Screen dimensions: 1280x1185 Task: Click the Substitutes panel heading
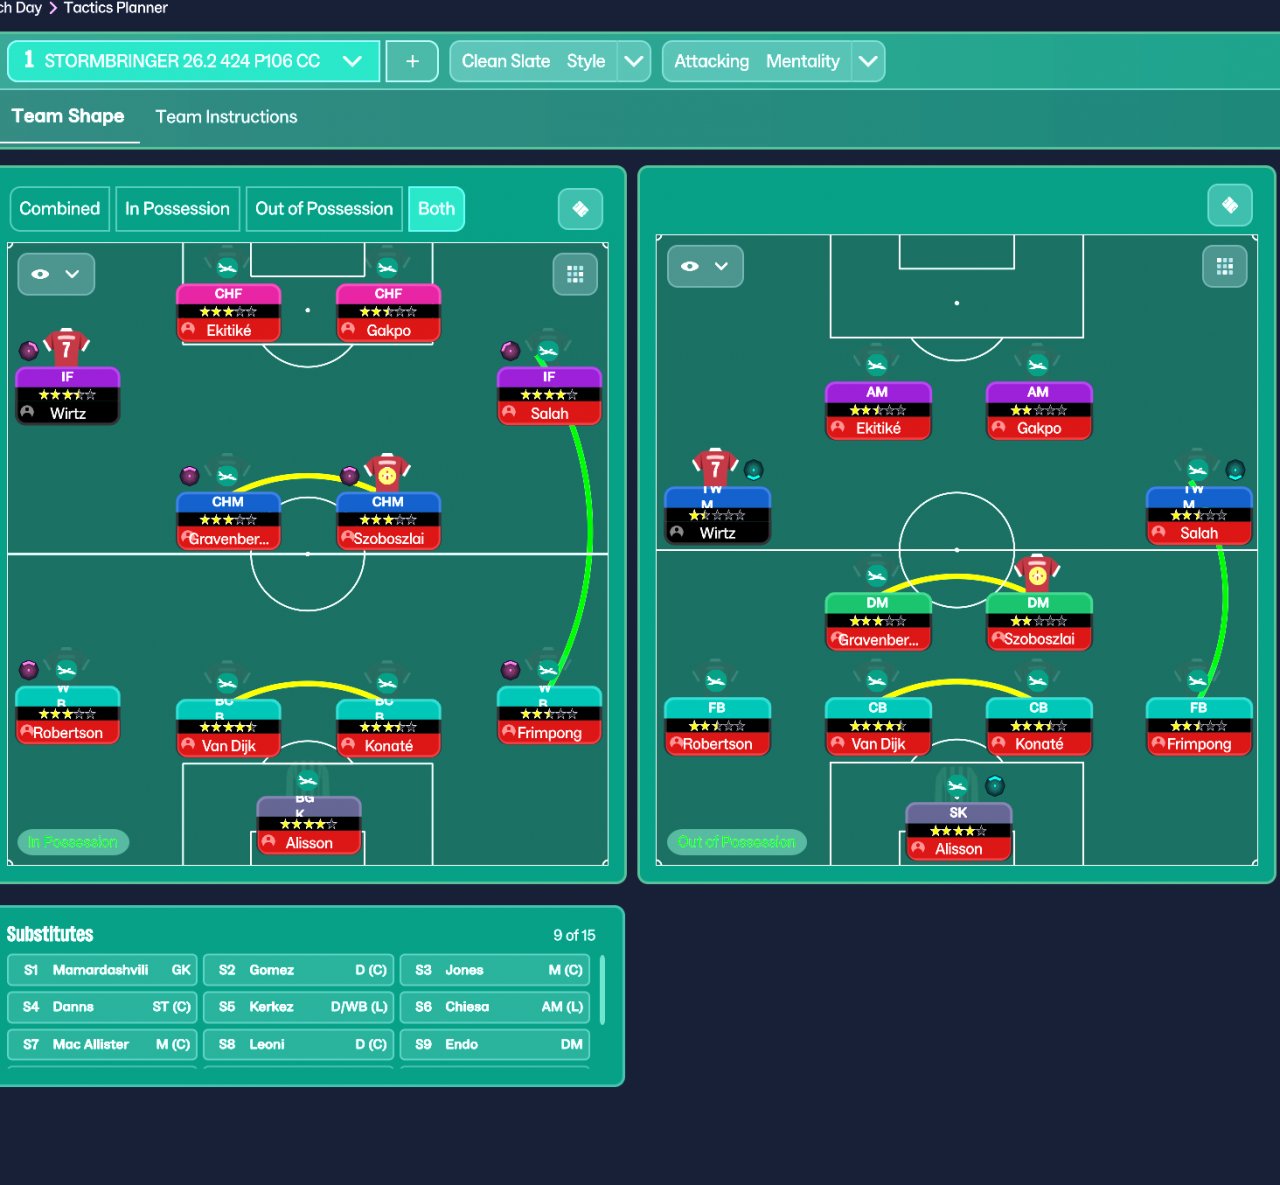pos(50,934)
